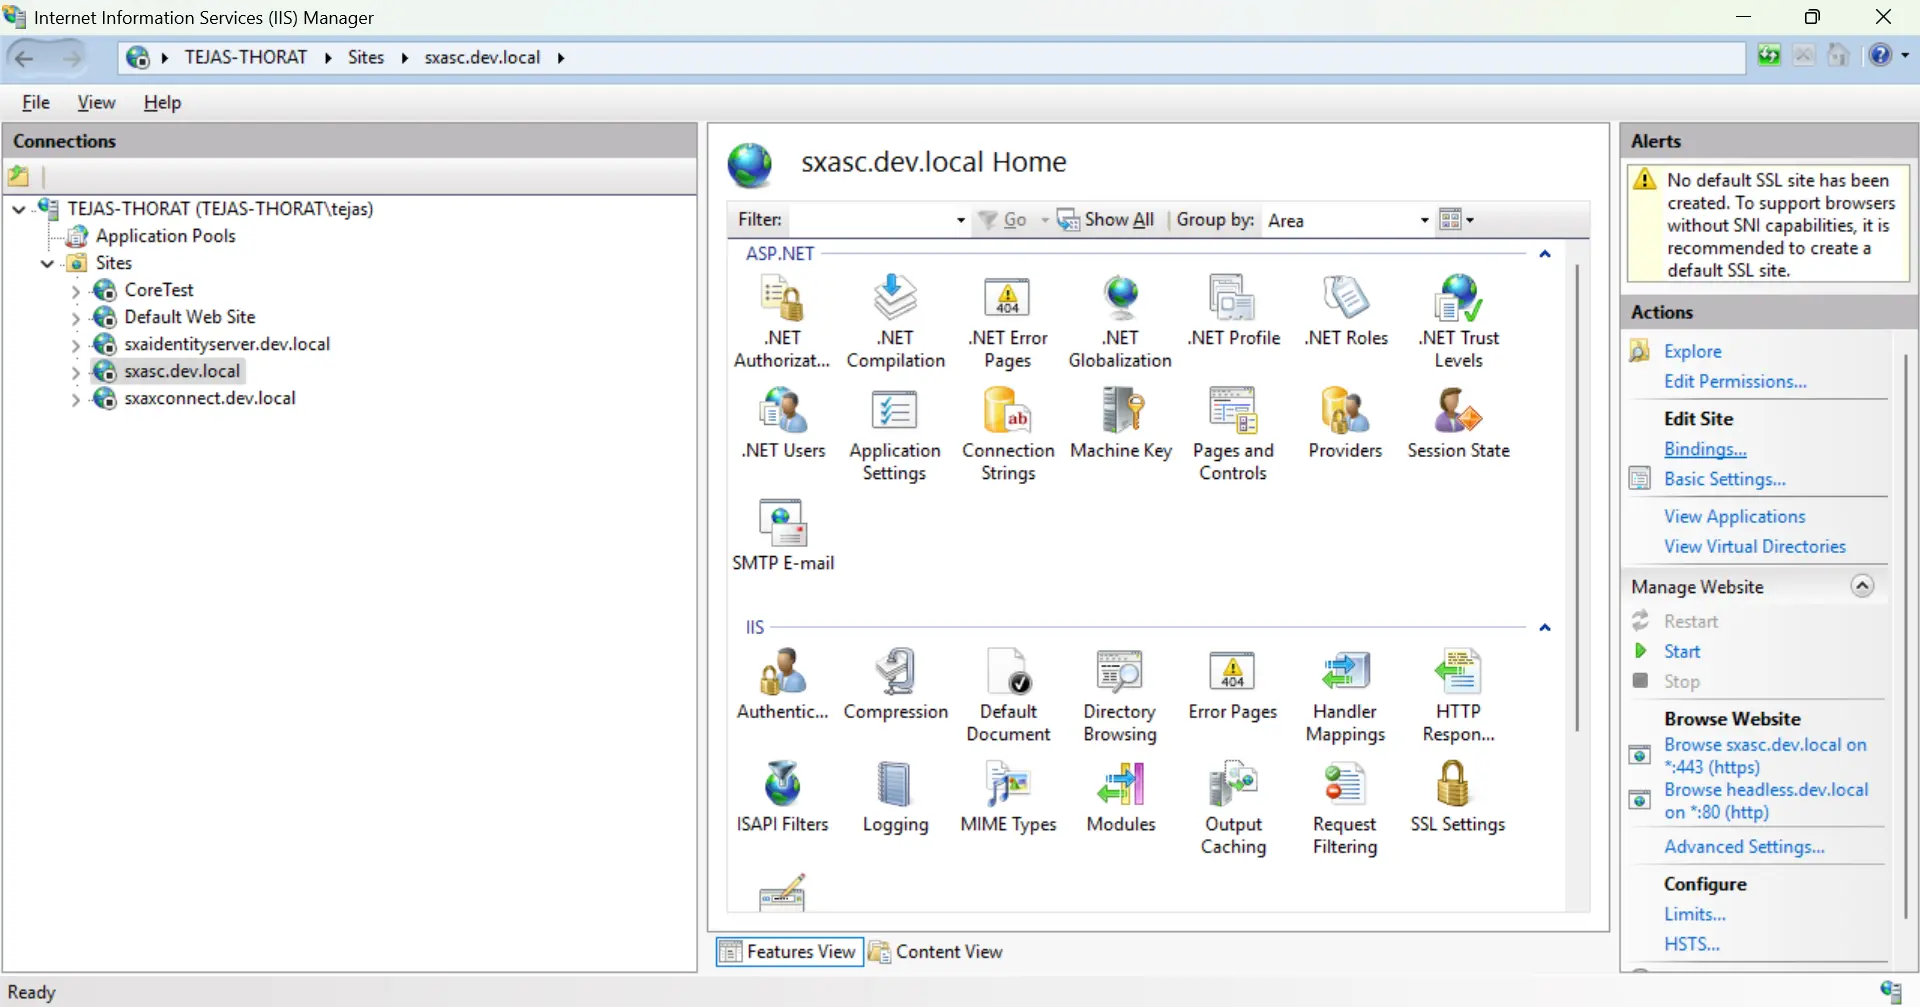Open the File menu
This screenshot has height=1007, width=1920.
[x=36, y=102]
